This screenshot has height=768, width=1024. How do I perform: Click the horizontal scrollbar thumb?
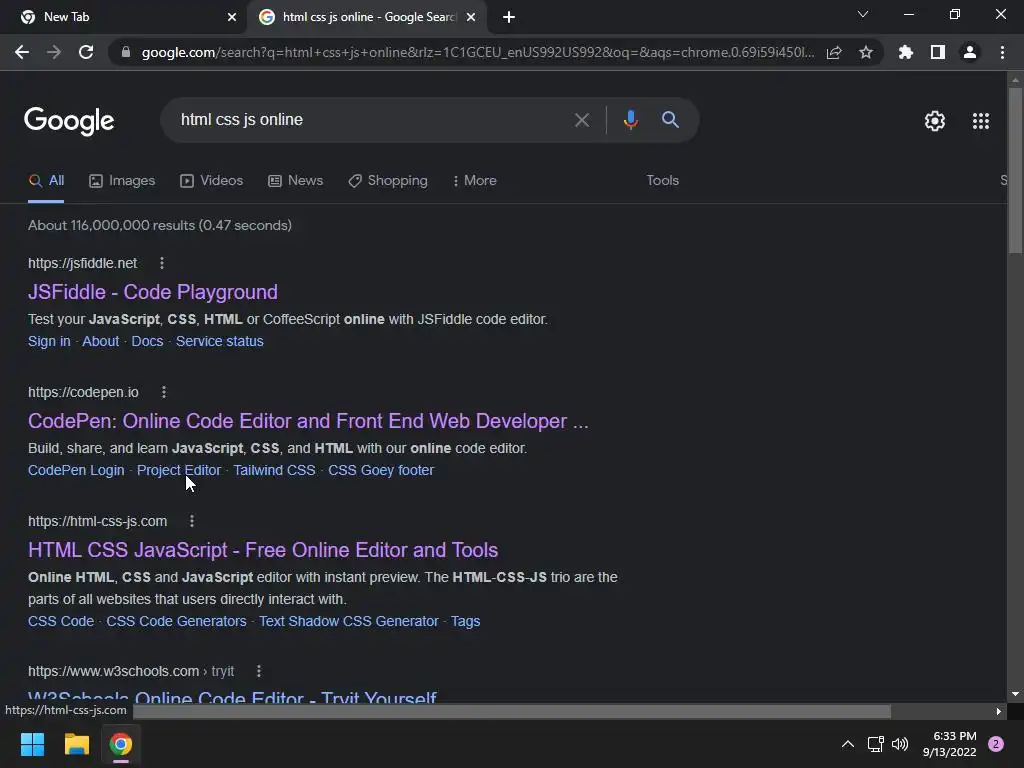512,711
